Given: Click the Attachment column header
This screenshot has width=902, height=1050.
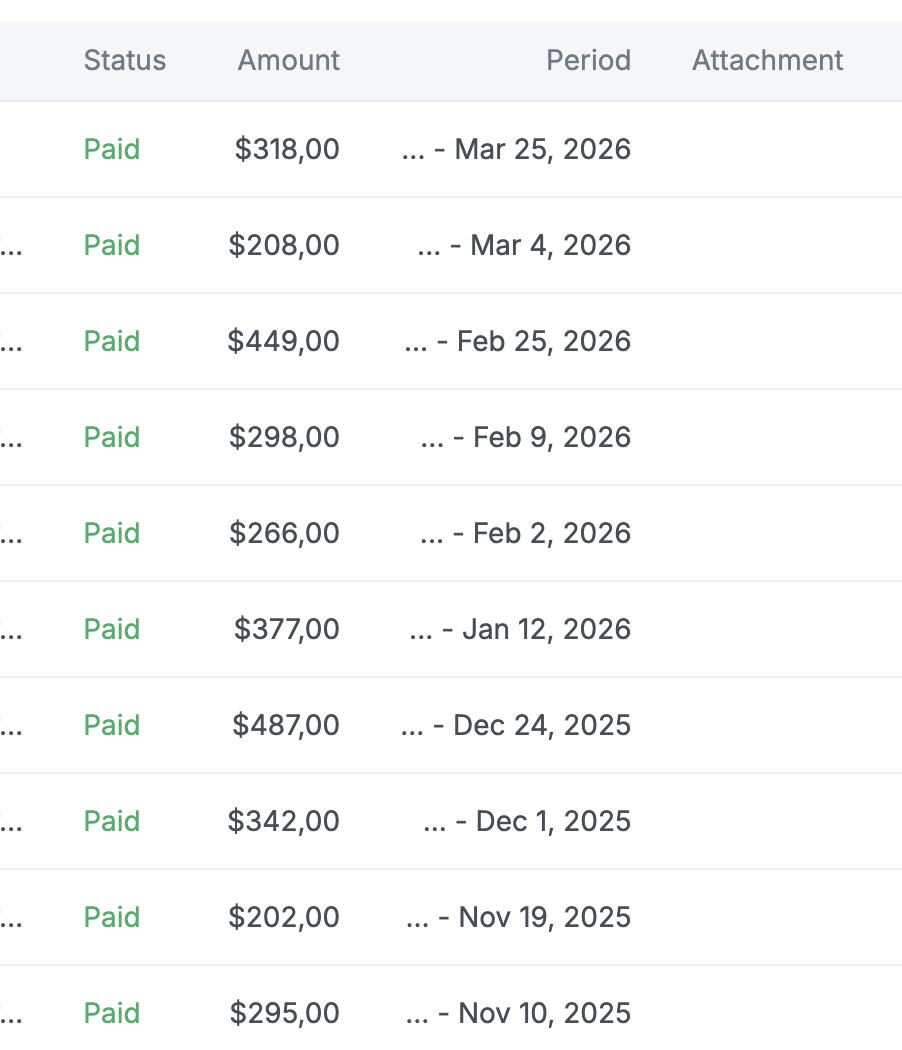Looking at the screenshot, I should pyautogui.click(x=766, y=60).
